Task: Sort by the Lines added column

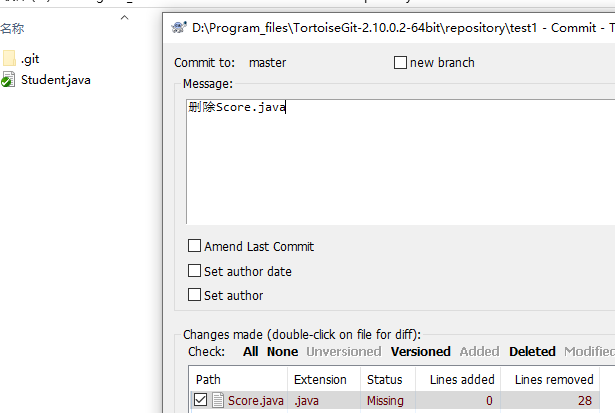Action: (458, 379)
